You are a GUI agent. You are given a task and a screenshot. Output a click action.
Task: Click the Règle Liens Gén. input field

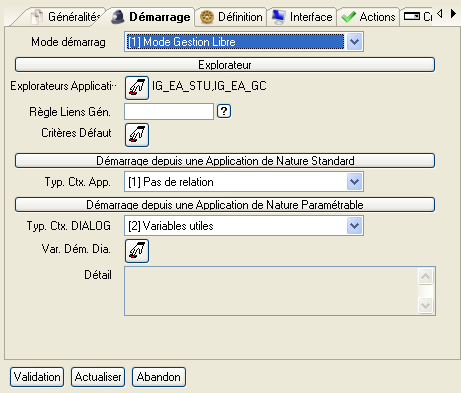coord(169,112)
